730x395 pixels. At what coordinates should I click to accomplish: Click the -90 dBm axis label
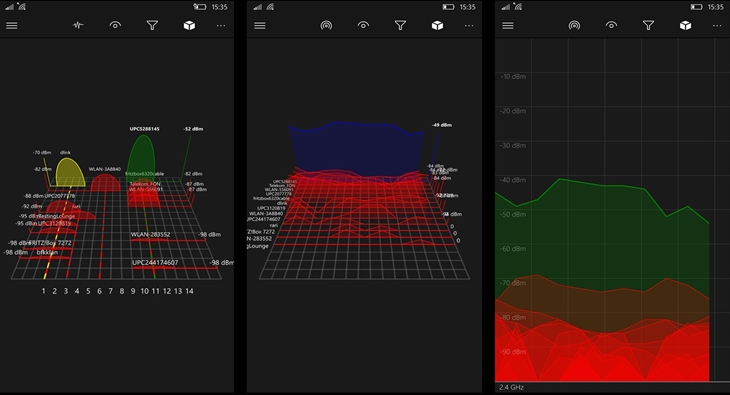point(513,352)
